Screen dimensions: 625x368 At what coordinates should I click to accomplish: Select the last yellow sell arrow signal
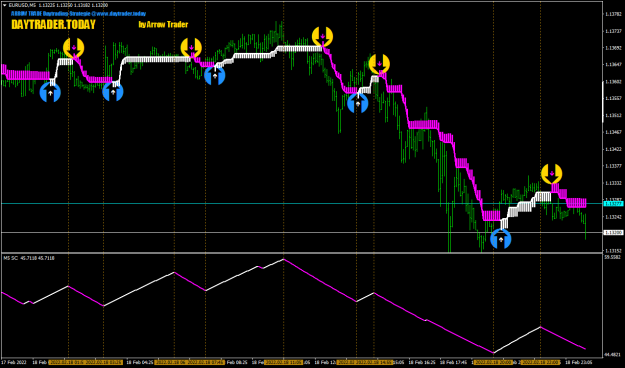click(x=552, y=174)
